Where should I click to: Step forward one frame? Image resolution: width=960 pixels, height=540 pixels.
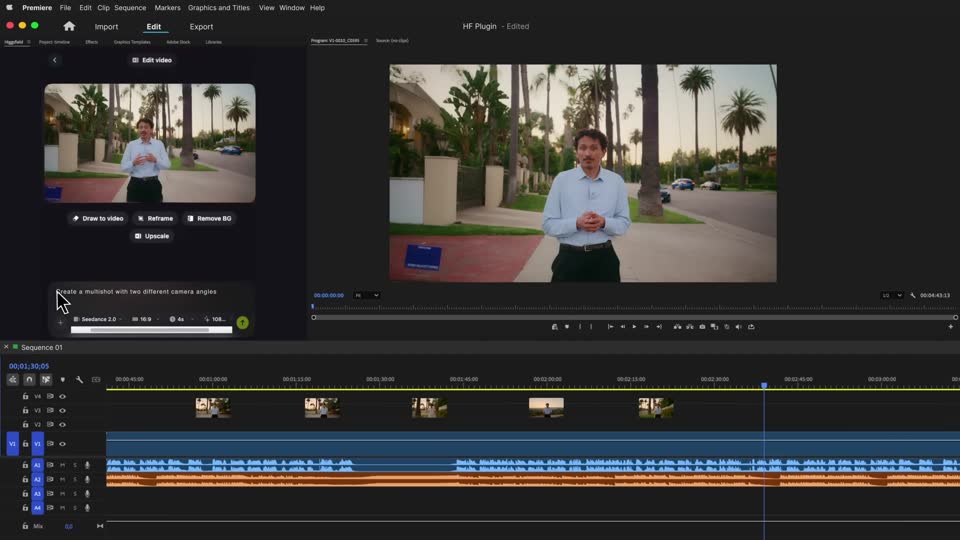647,327
